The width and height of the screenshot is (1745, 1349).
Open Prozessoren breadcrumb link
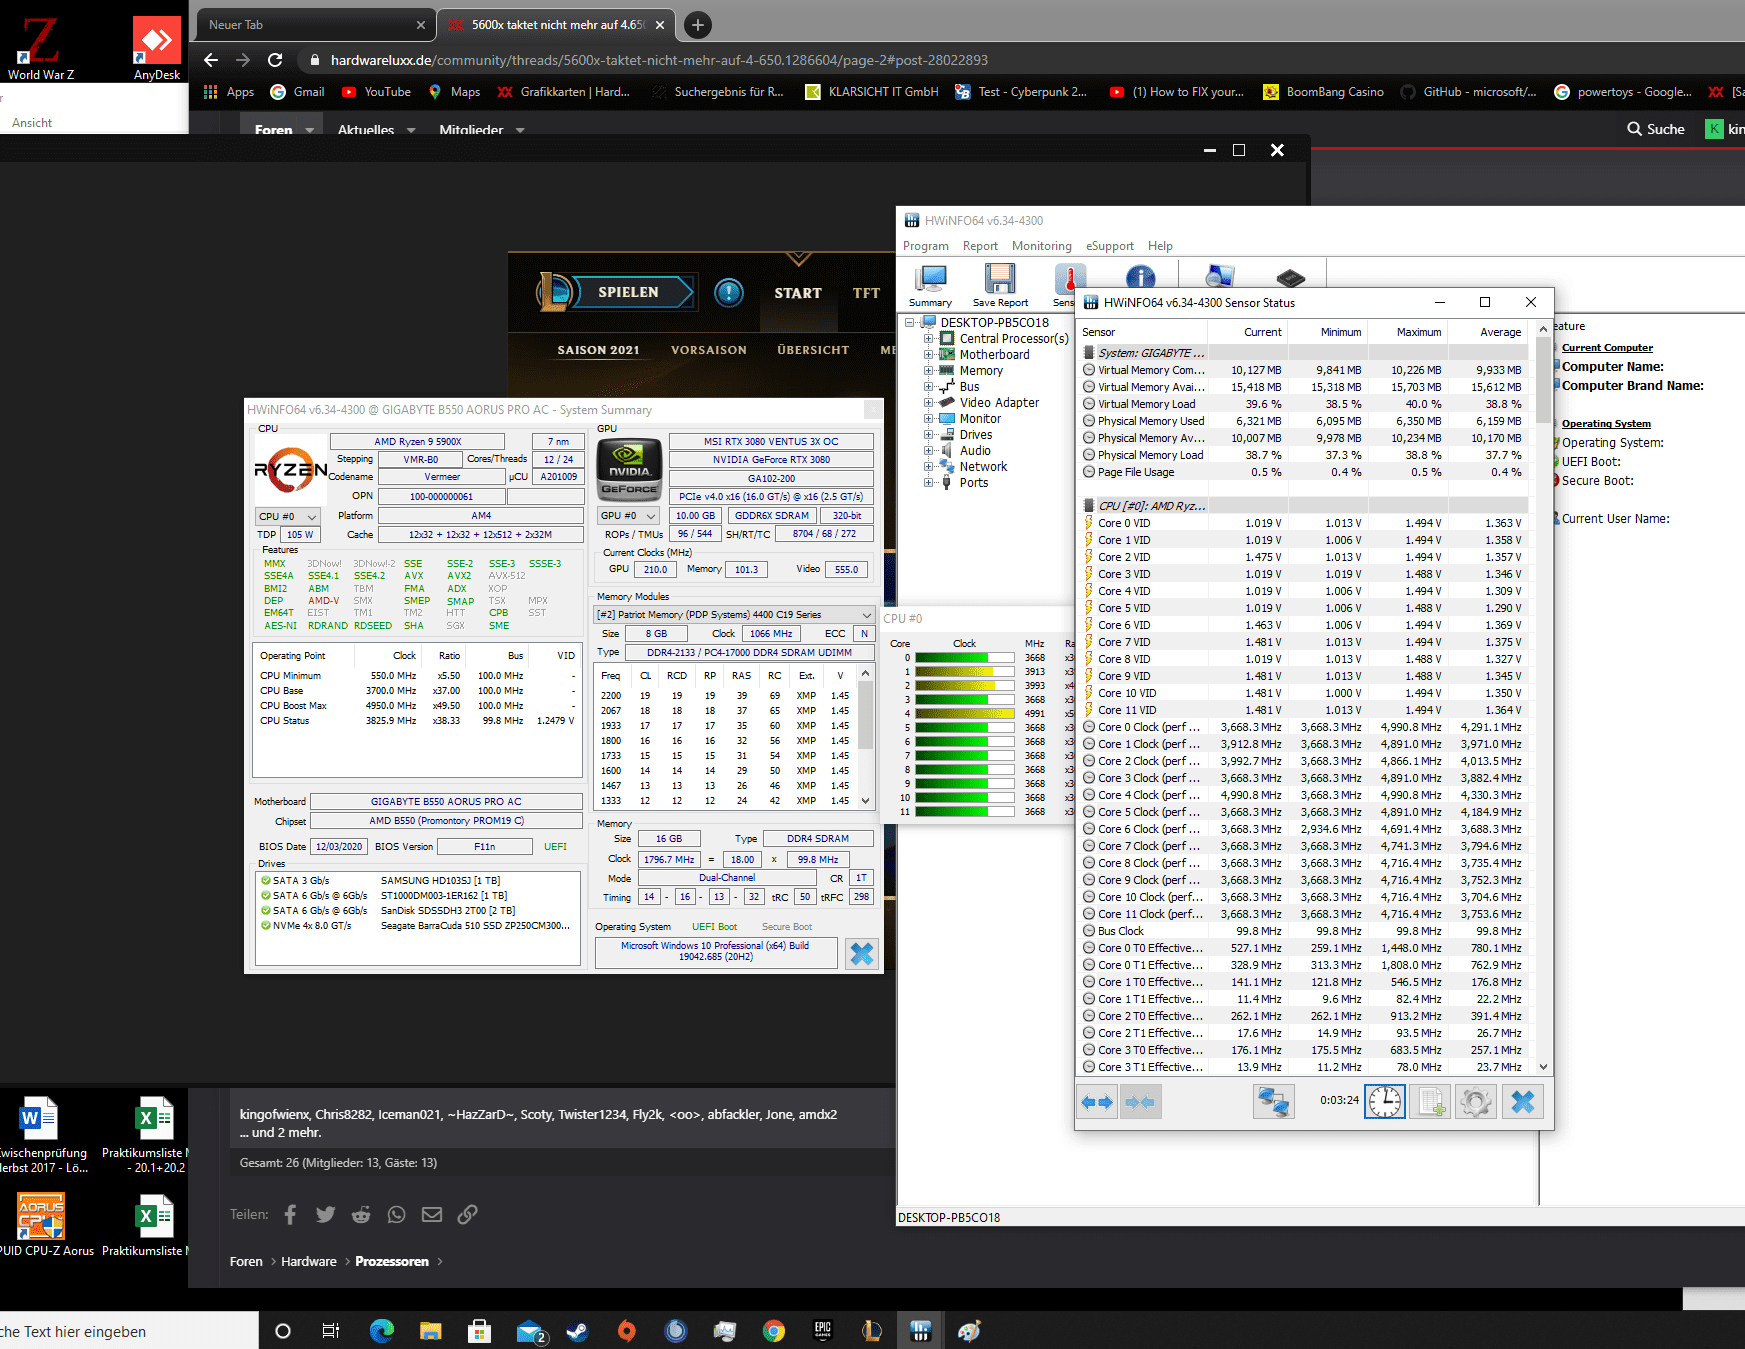pyautogui.click(x=392, y=1262)
